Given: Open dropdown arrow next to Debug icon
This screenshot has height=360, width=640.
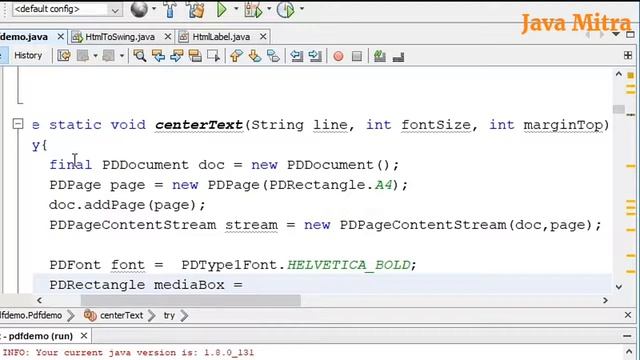Looking at the screenshot, I should pyautogui.click(x=269, y=9).
